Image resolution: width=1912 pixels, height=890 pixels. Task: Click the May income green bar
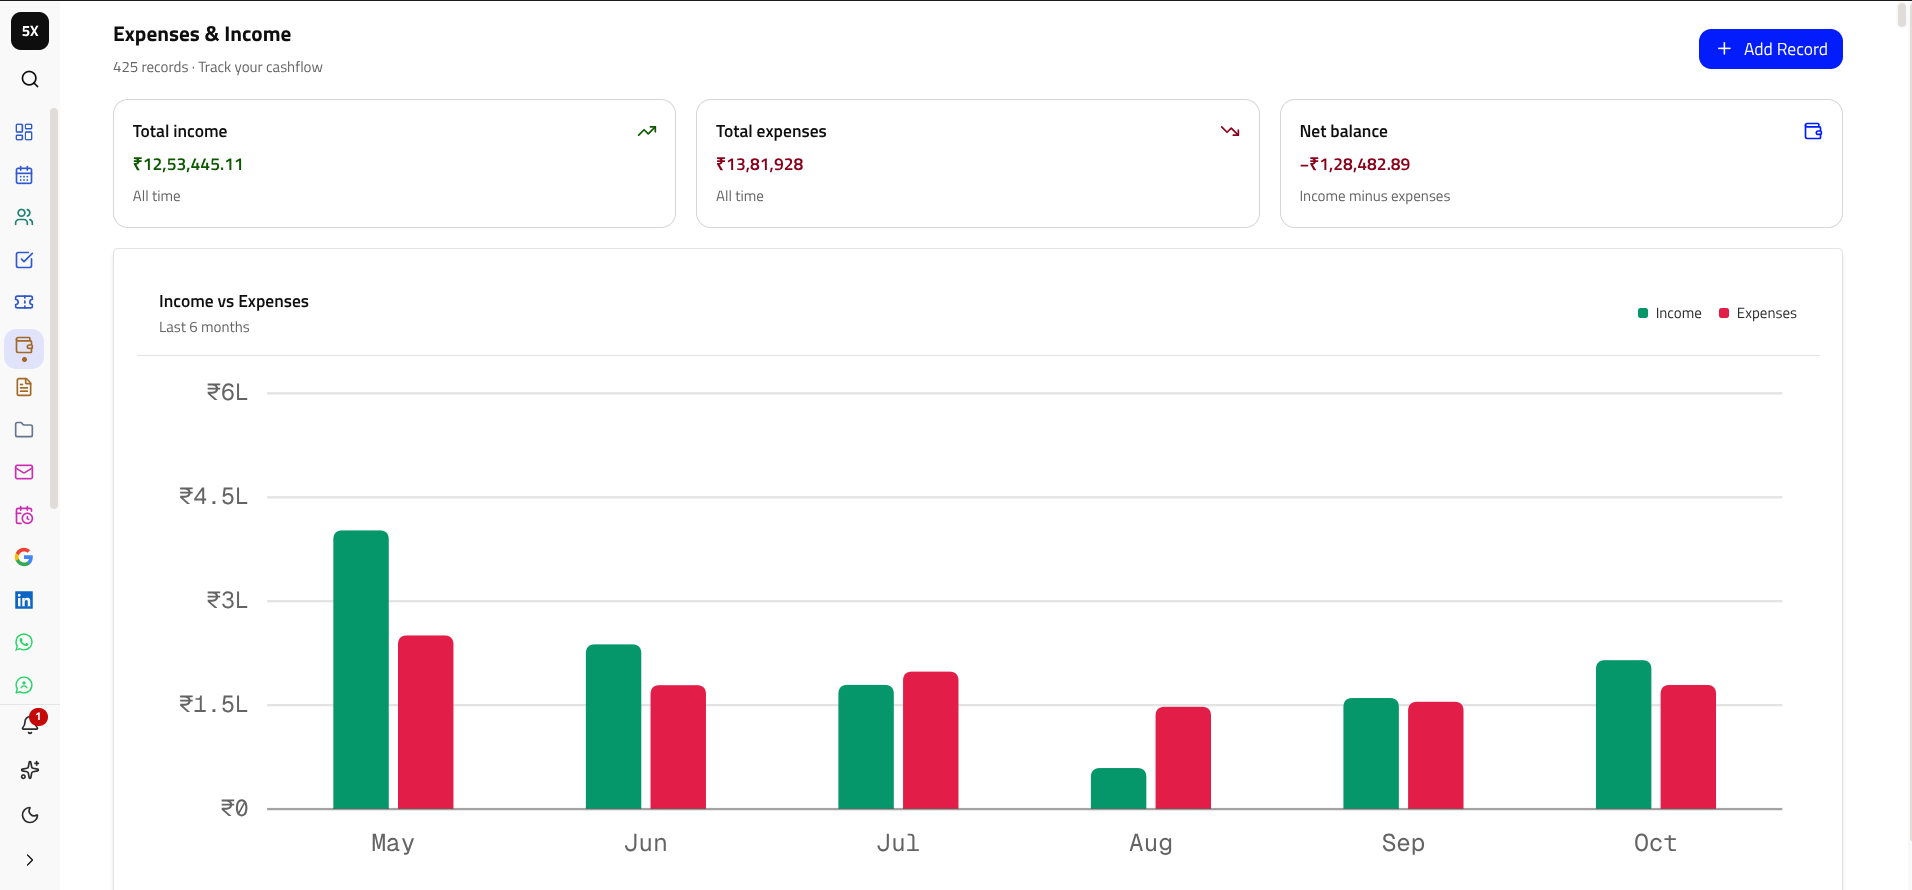[361, 669]
